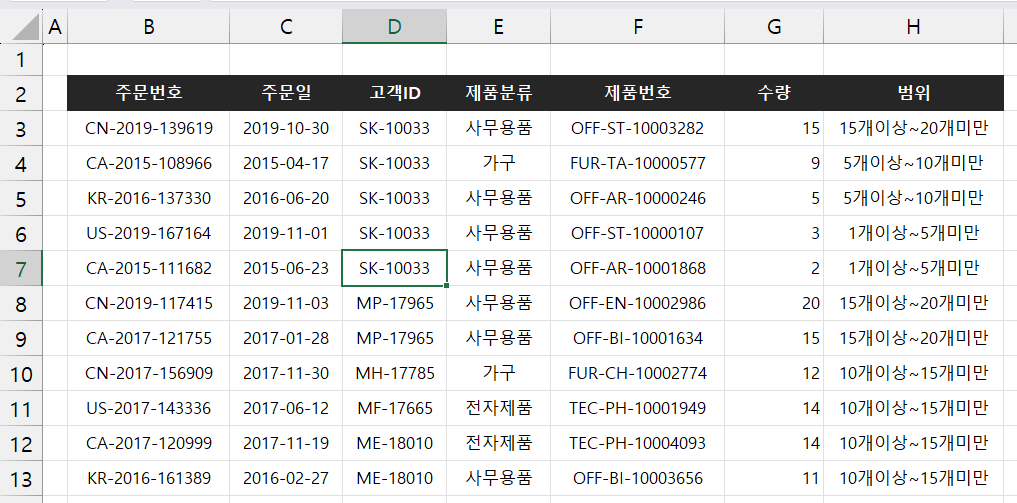Select customer ID cell MF-17665
The image size is (1017, 503).
click(x=394, y=408)
